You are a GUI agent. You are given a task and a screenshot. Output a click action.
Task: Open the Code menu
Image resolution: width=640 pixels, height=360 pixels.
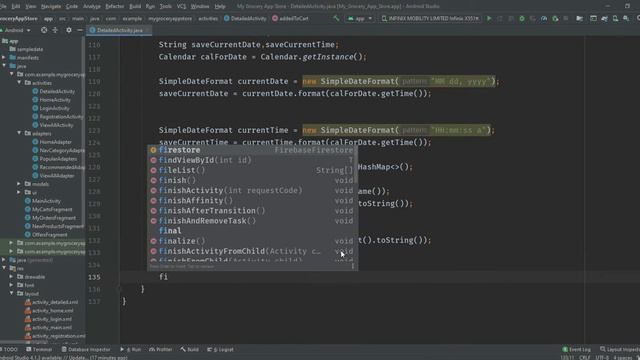point(72,7)
